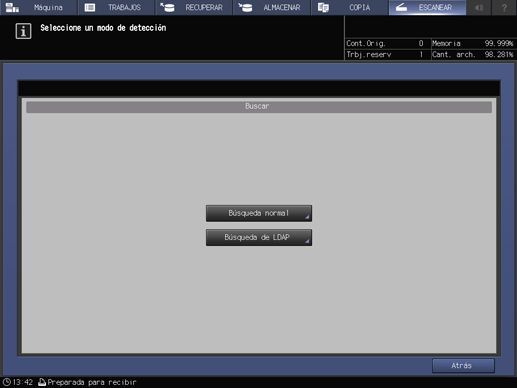Click 'Preparada para recibir' status text
Screen dimensions: 517x388
(x=92, y=382)
